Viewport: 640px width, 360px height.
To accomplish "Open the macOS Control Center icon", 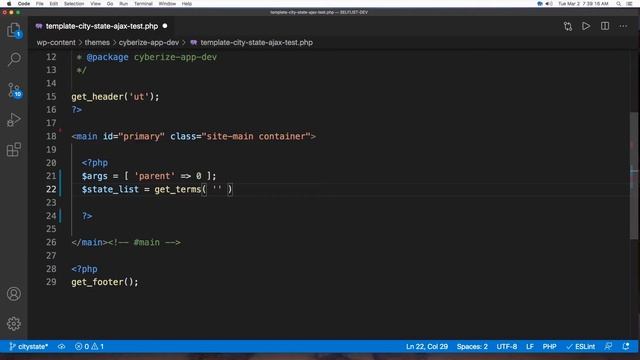I will point(629,4).
